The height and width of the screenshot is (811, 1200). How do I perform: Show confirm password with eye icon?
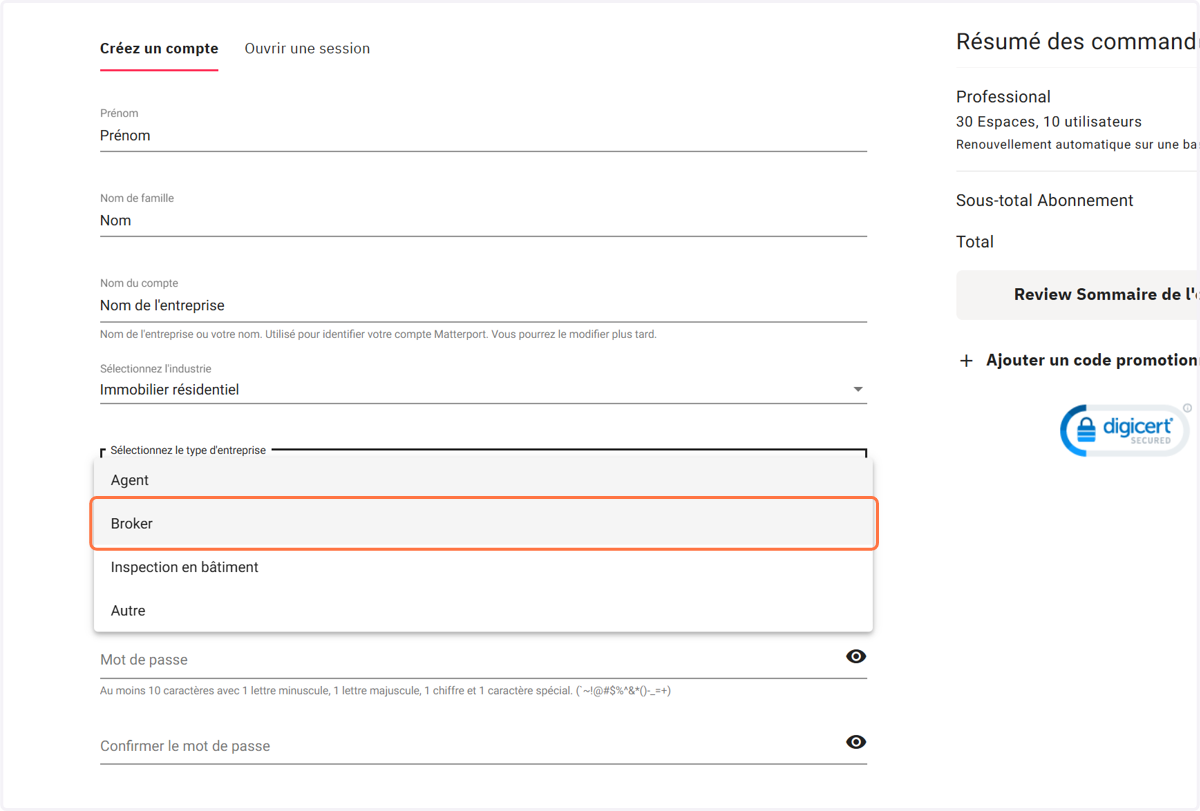[856, 742]
